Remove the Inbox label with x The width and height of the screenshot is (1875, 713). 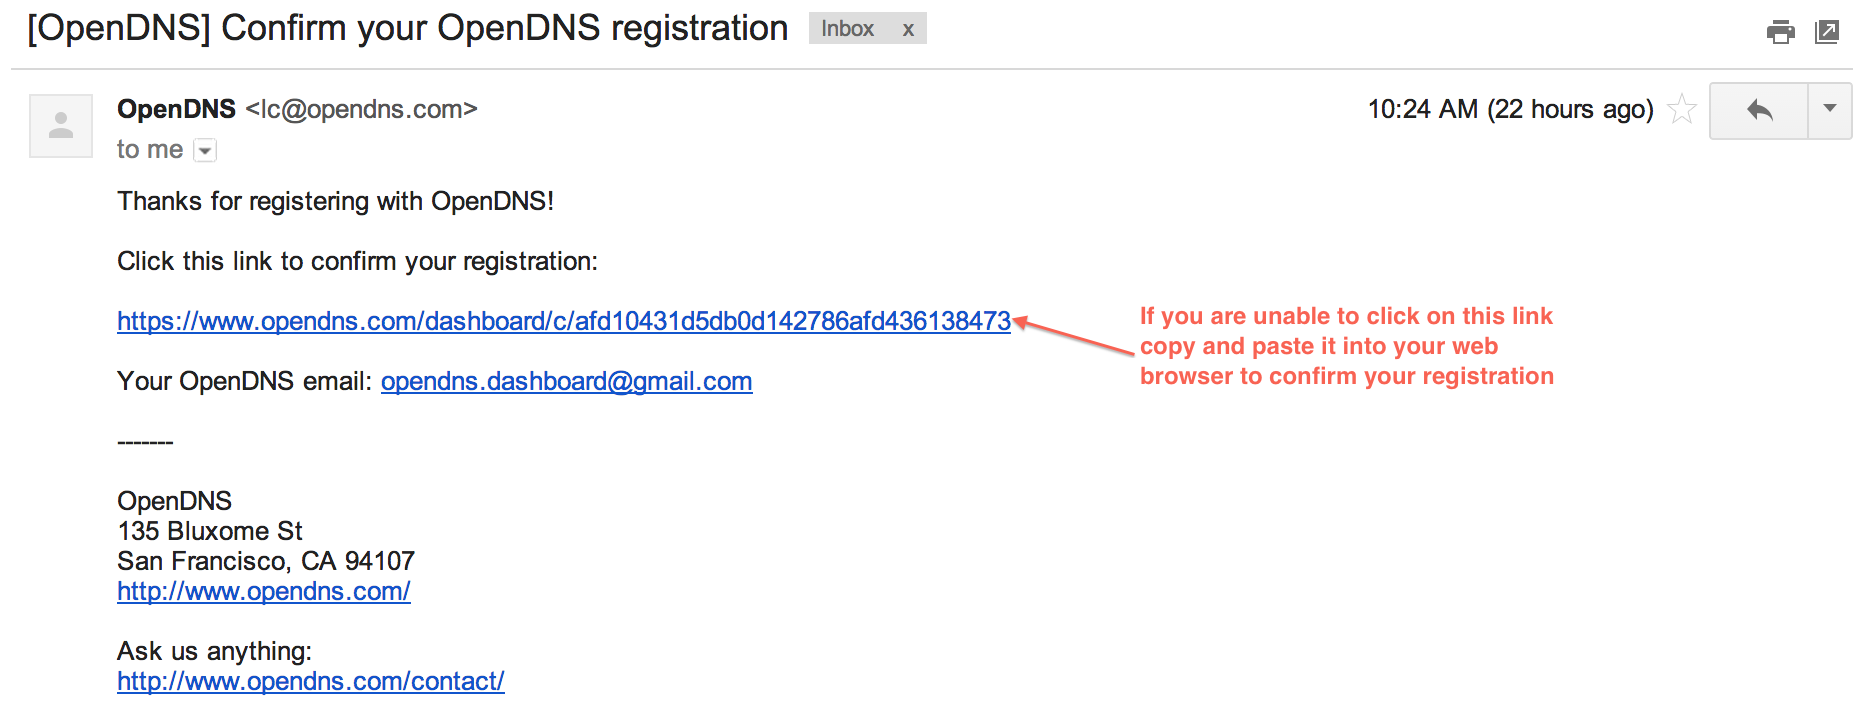click(908, 29)
